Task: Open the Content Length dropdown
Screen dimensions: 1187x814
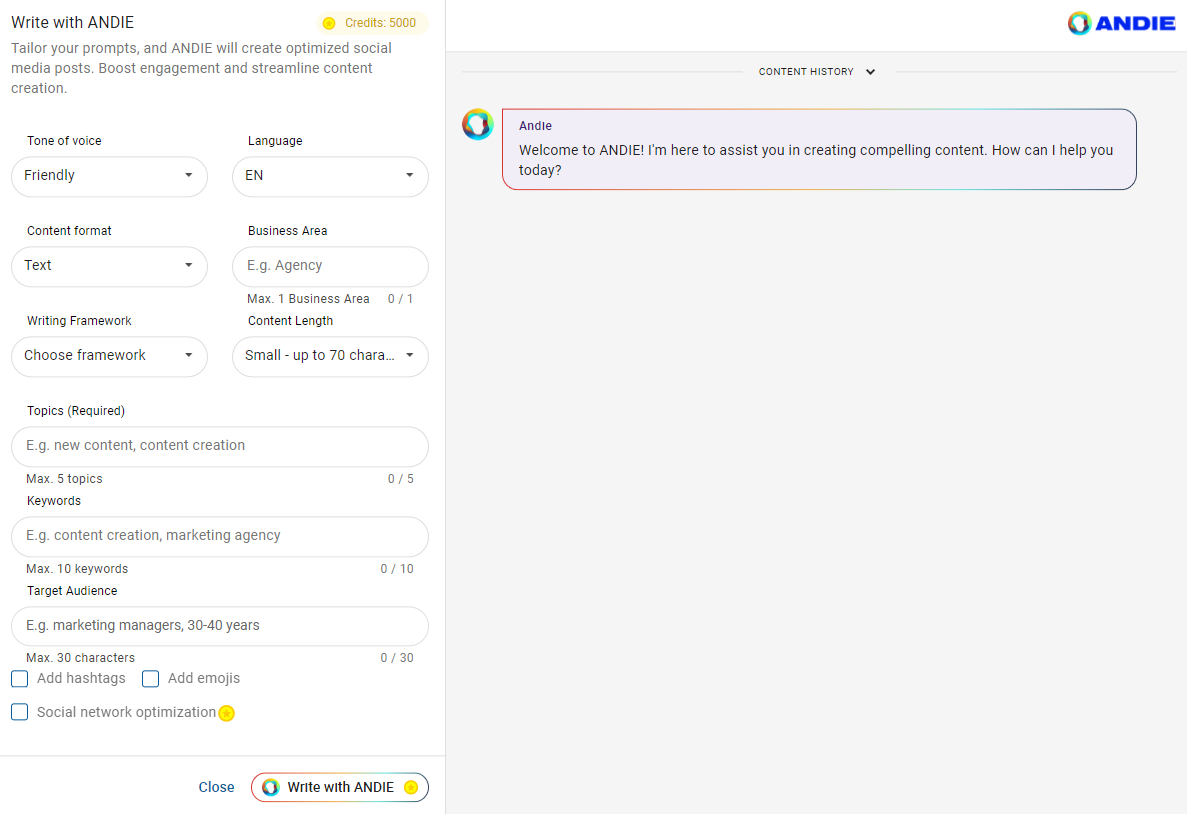Action: coord(330,357)
